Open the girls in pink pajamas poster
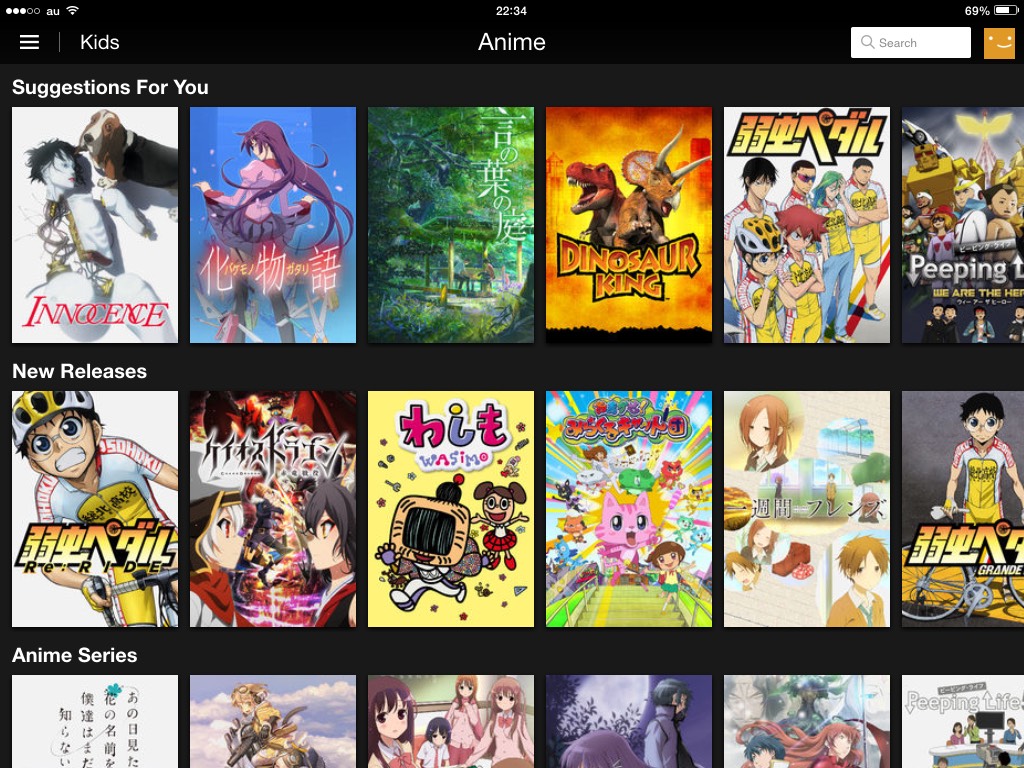 point(451,722)
